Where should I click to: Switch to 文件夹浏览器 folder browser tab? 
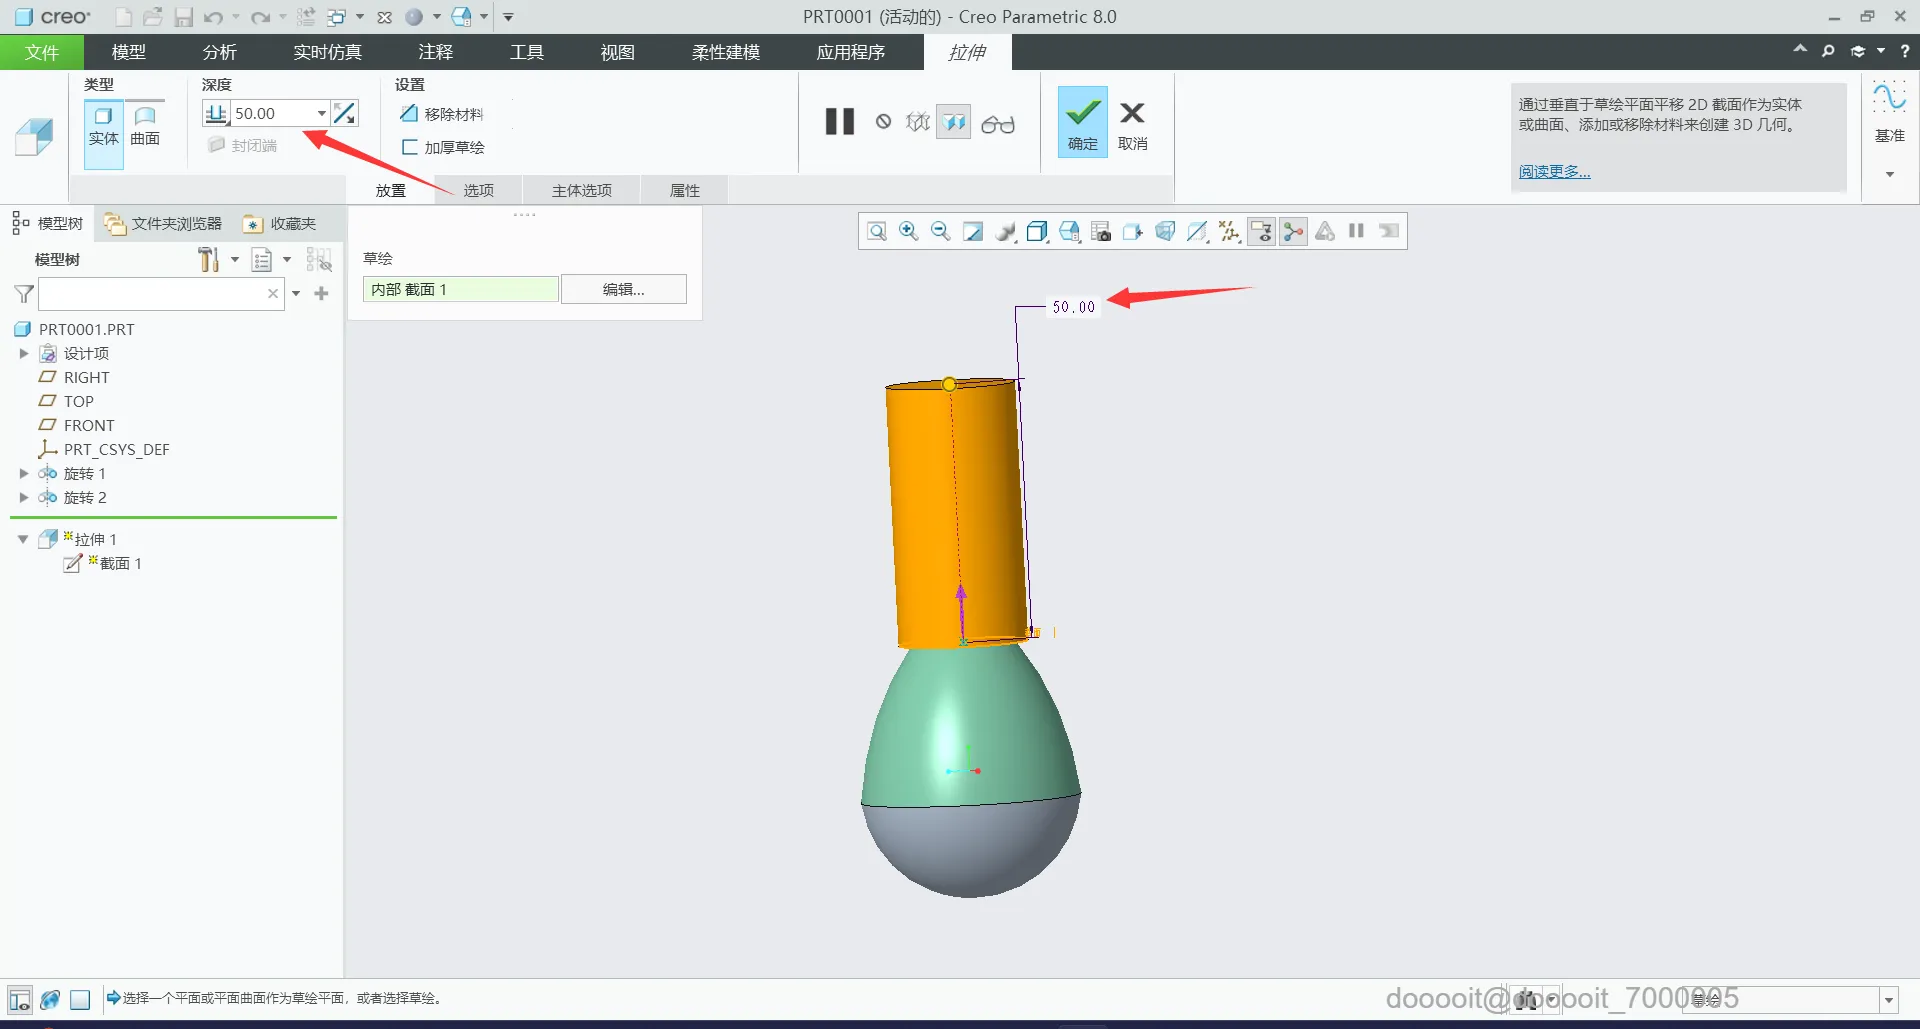pos(165,223)
